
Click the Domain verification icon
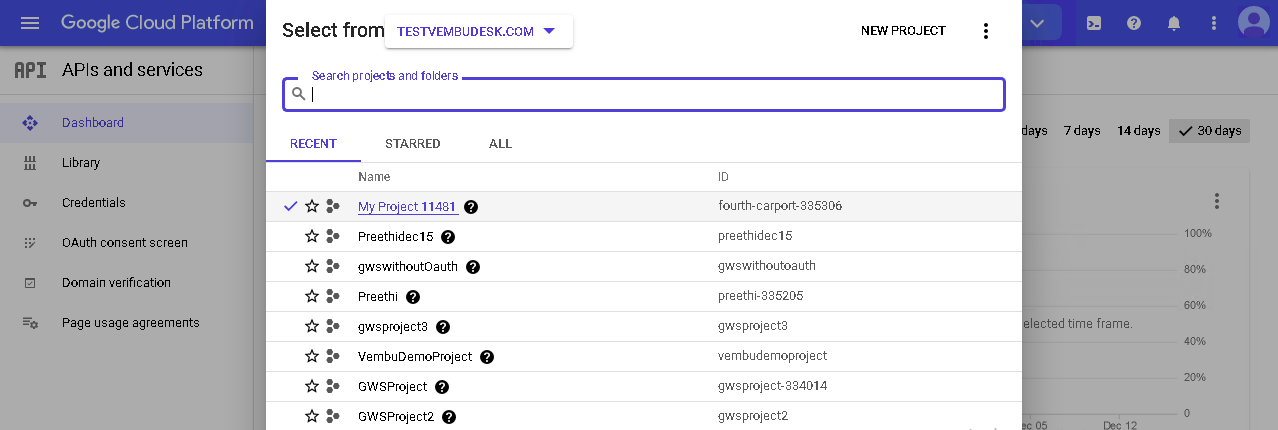pos(30,283)
